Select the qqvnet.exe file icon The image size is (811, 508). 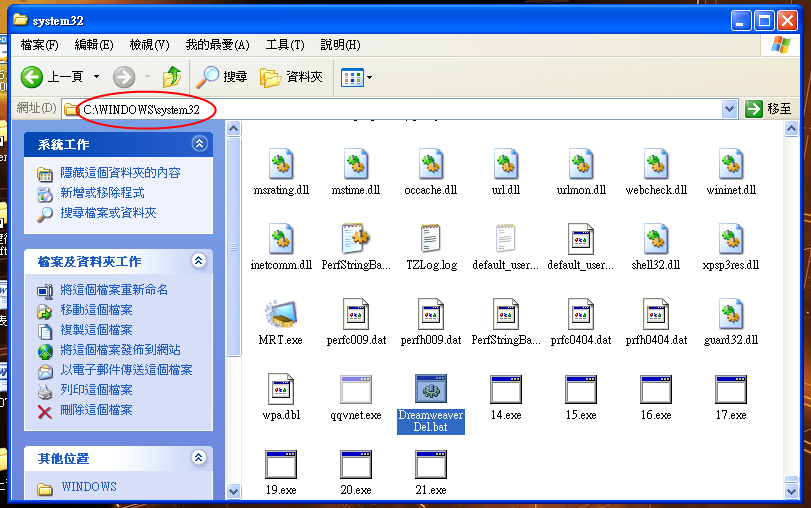pos(356,389)
